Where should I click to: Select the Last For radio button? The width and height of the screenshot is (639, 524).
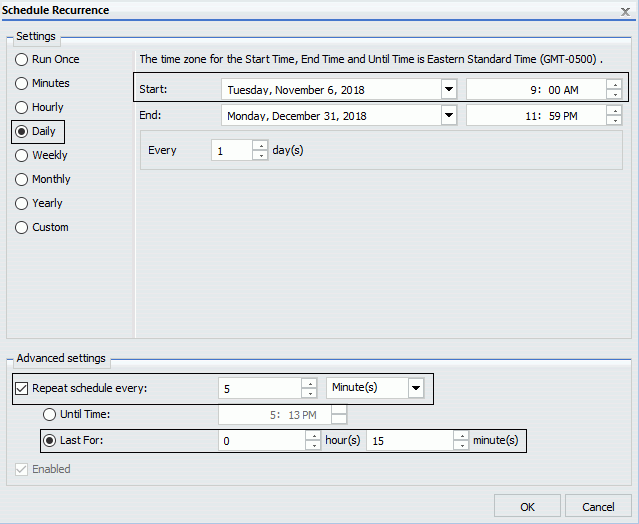click(x=49, y=440)
